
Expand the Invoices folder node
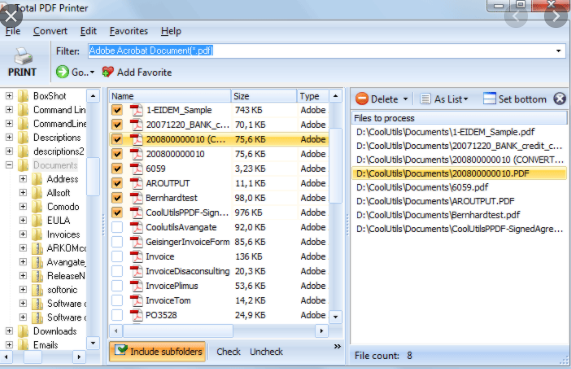tap(23, 234)
